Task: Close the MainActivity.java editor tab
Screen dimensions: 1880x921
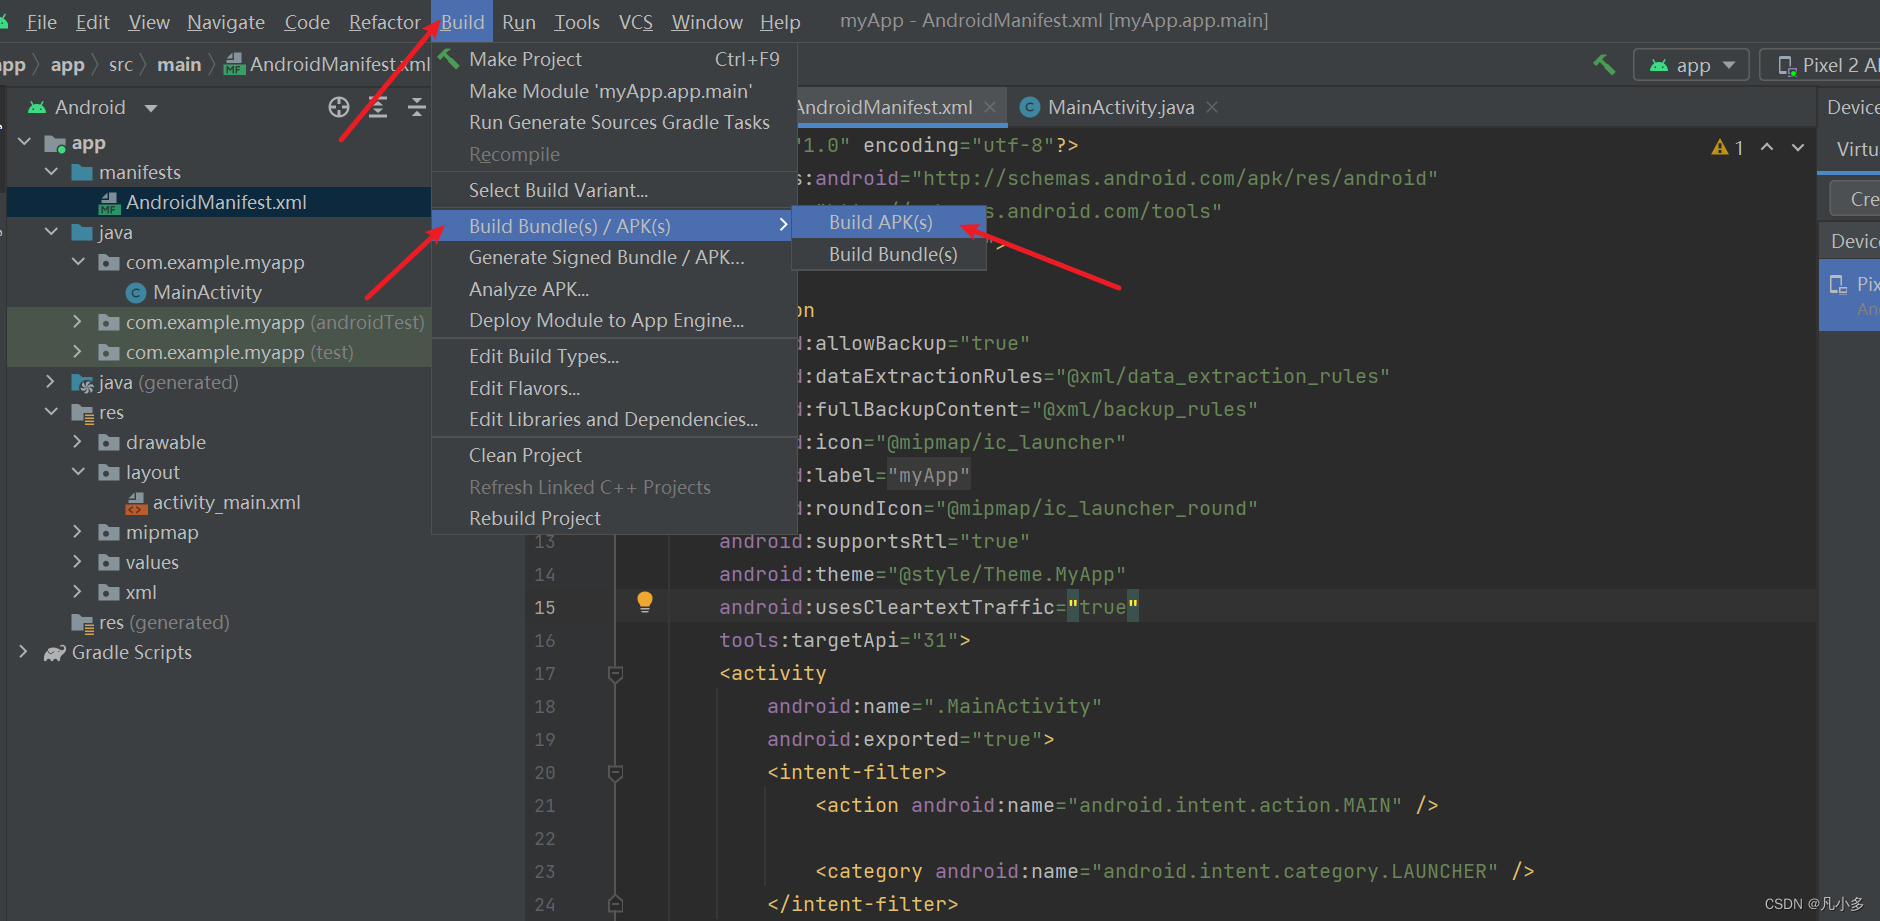Action: point(1212,107)
